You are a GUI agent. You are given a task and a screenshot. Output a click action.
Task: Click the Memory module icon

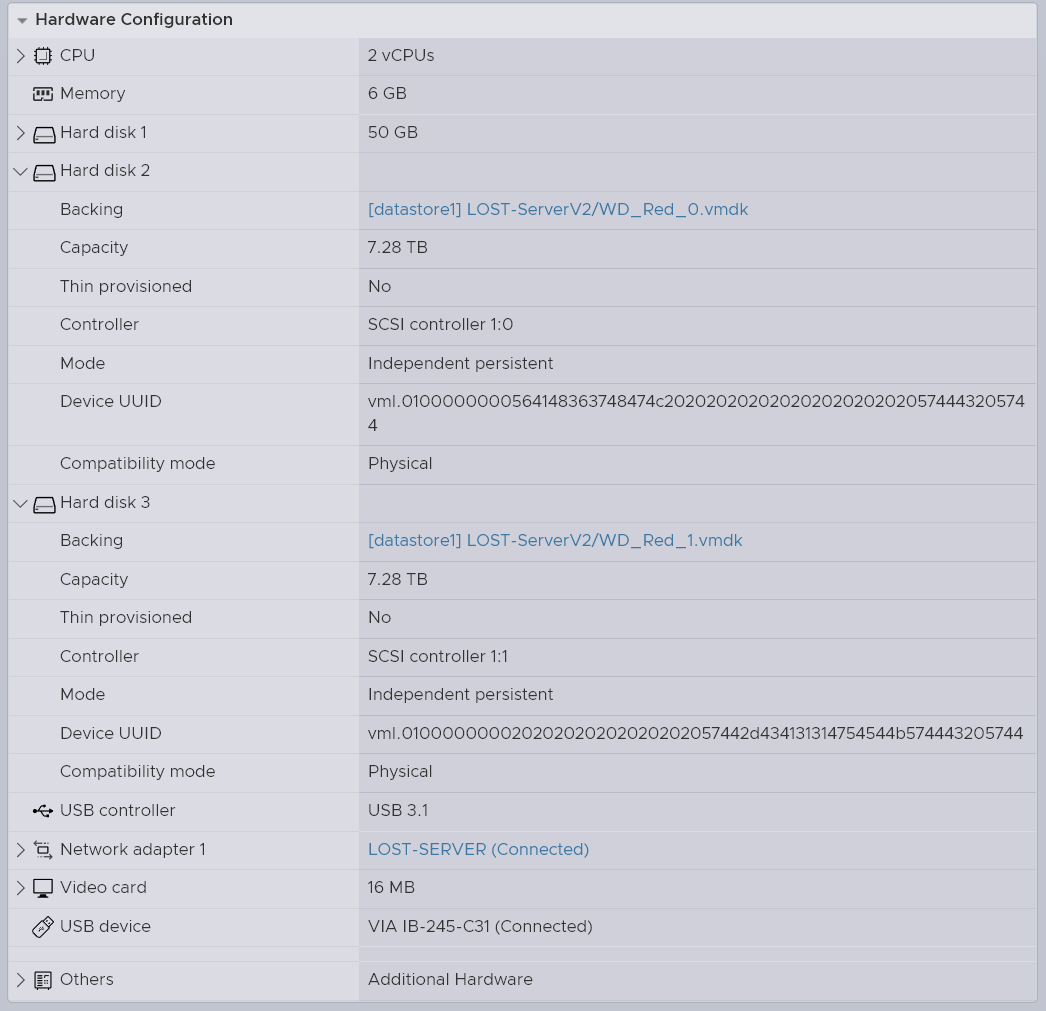click(43, 93)
